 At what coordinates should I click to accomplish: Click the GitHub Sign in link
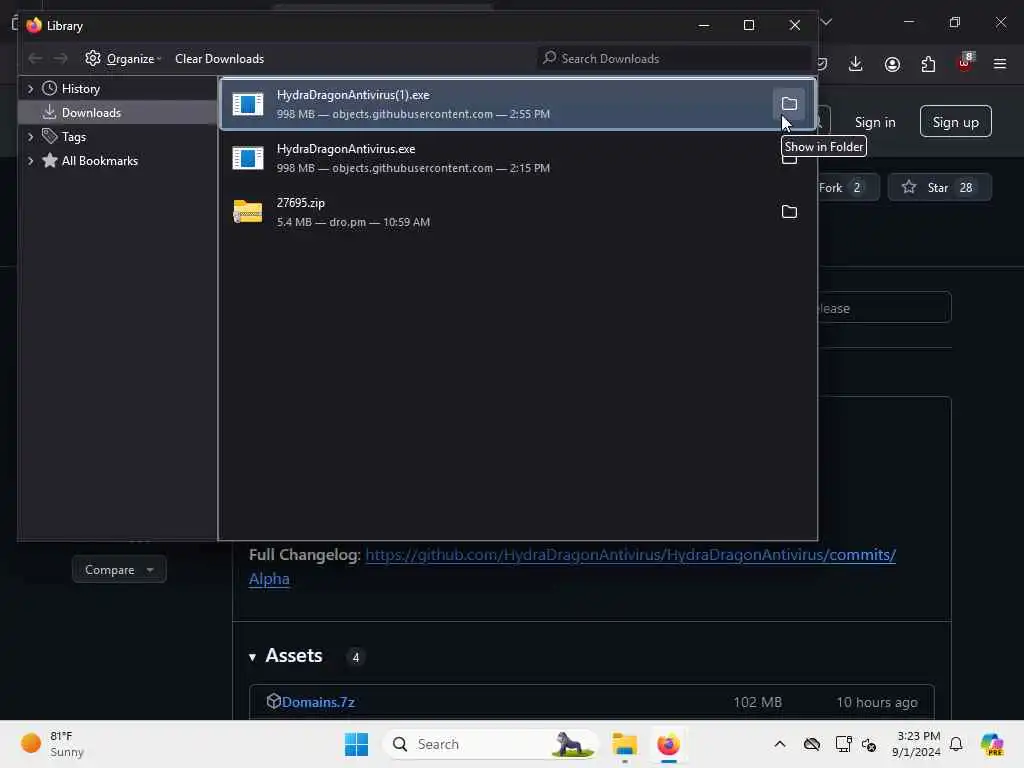coord(875,122)
